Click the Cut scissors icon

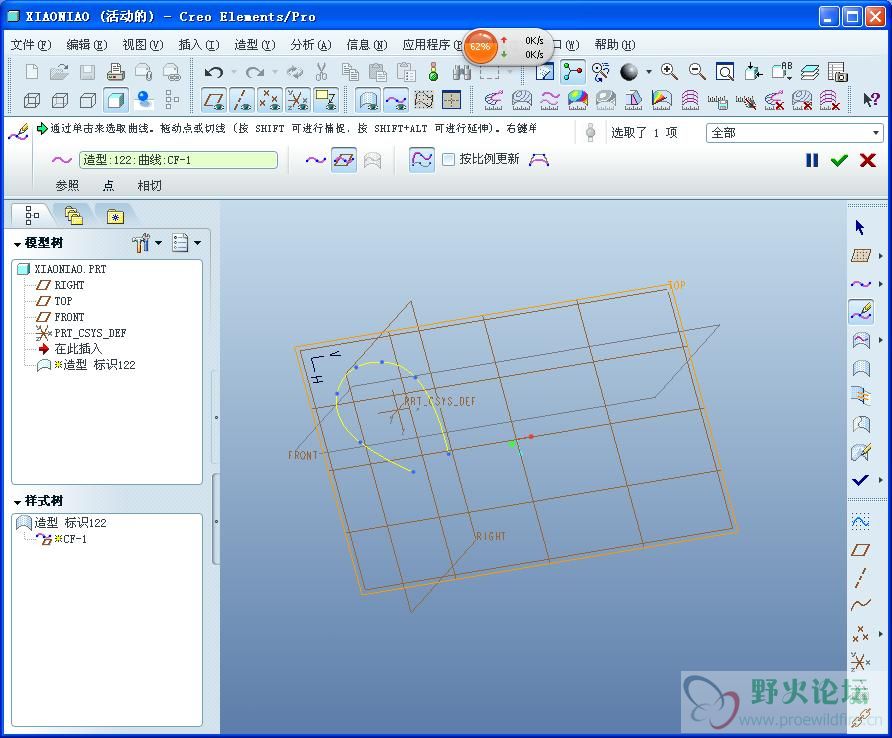pyautogui.click(x=321, y=72)
